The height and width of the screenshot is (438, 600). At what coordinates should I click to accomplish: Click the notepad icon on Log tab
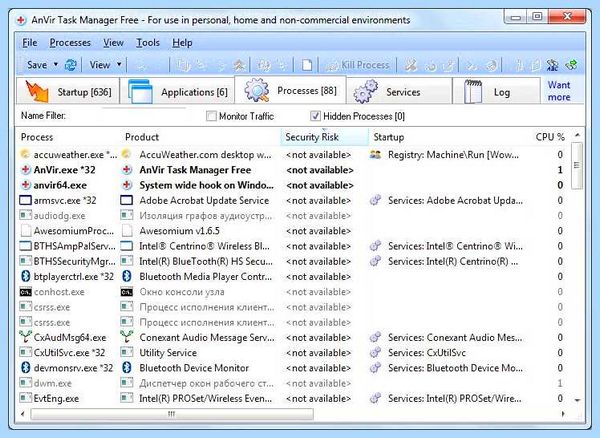tap(473, 91)
